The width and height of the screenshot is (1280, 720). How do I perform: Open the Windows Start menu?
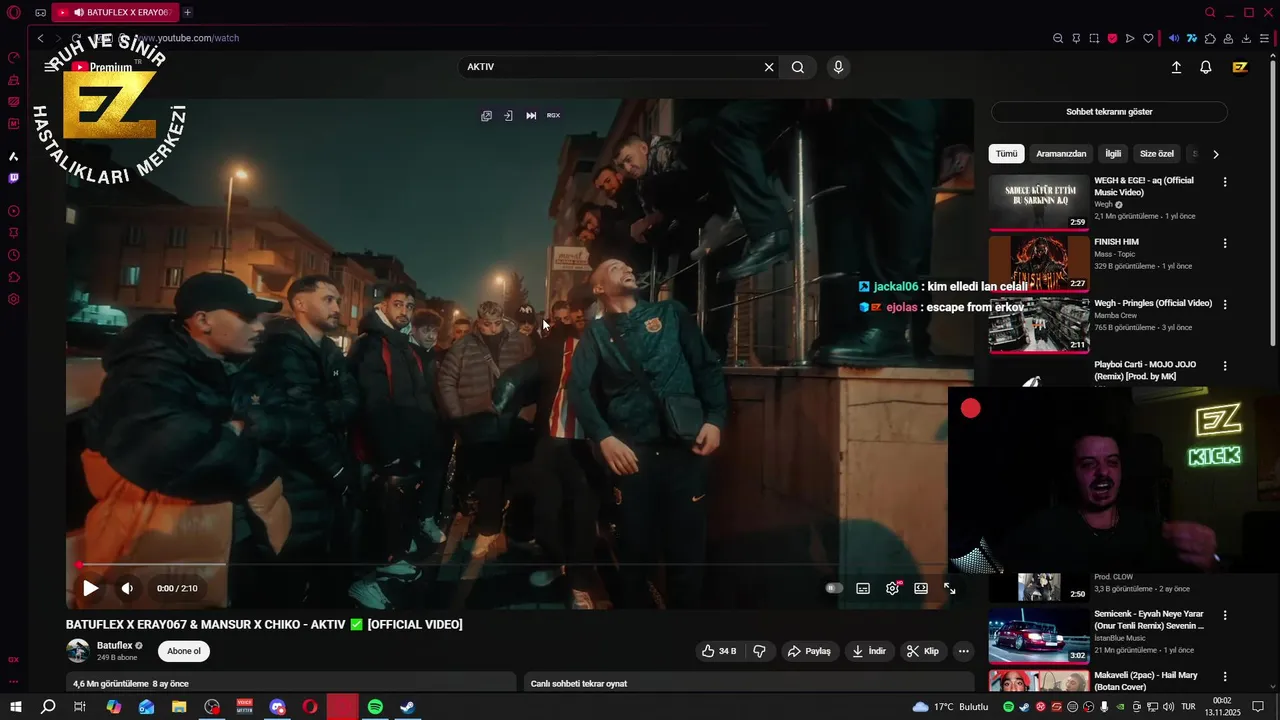point(15,707)
